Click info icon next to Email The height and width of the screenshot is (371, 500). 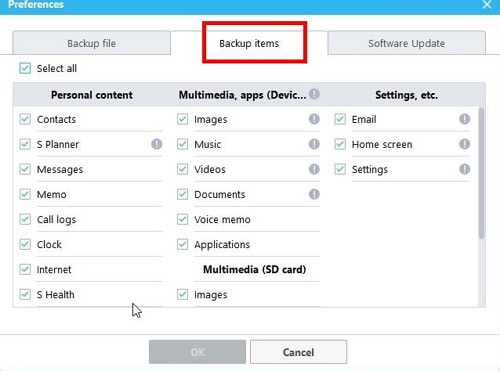pos(464,119)
